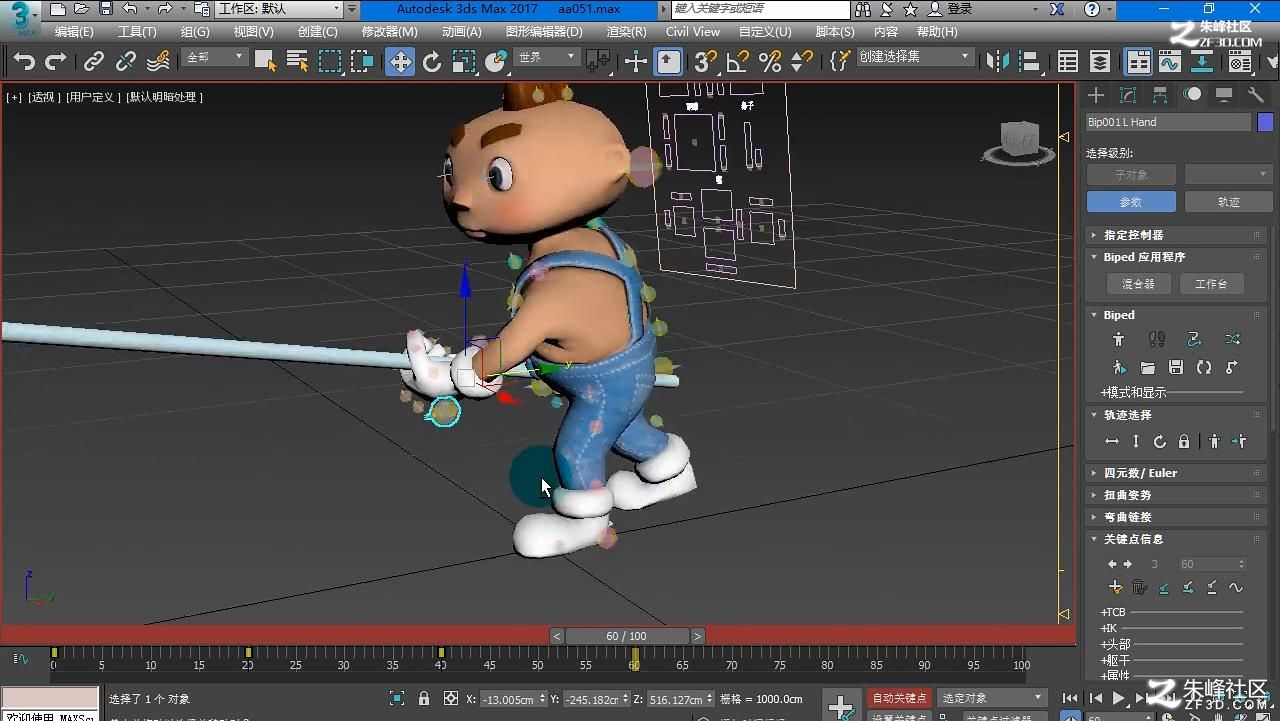1280x721 pixels.
Task: Toggle the Selection Lock padlock in status bar
Action: tap(424, 699)
